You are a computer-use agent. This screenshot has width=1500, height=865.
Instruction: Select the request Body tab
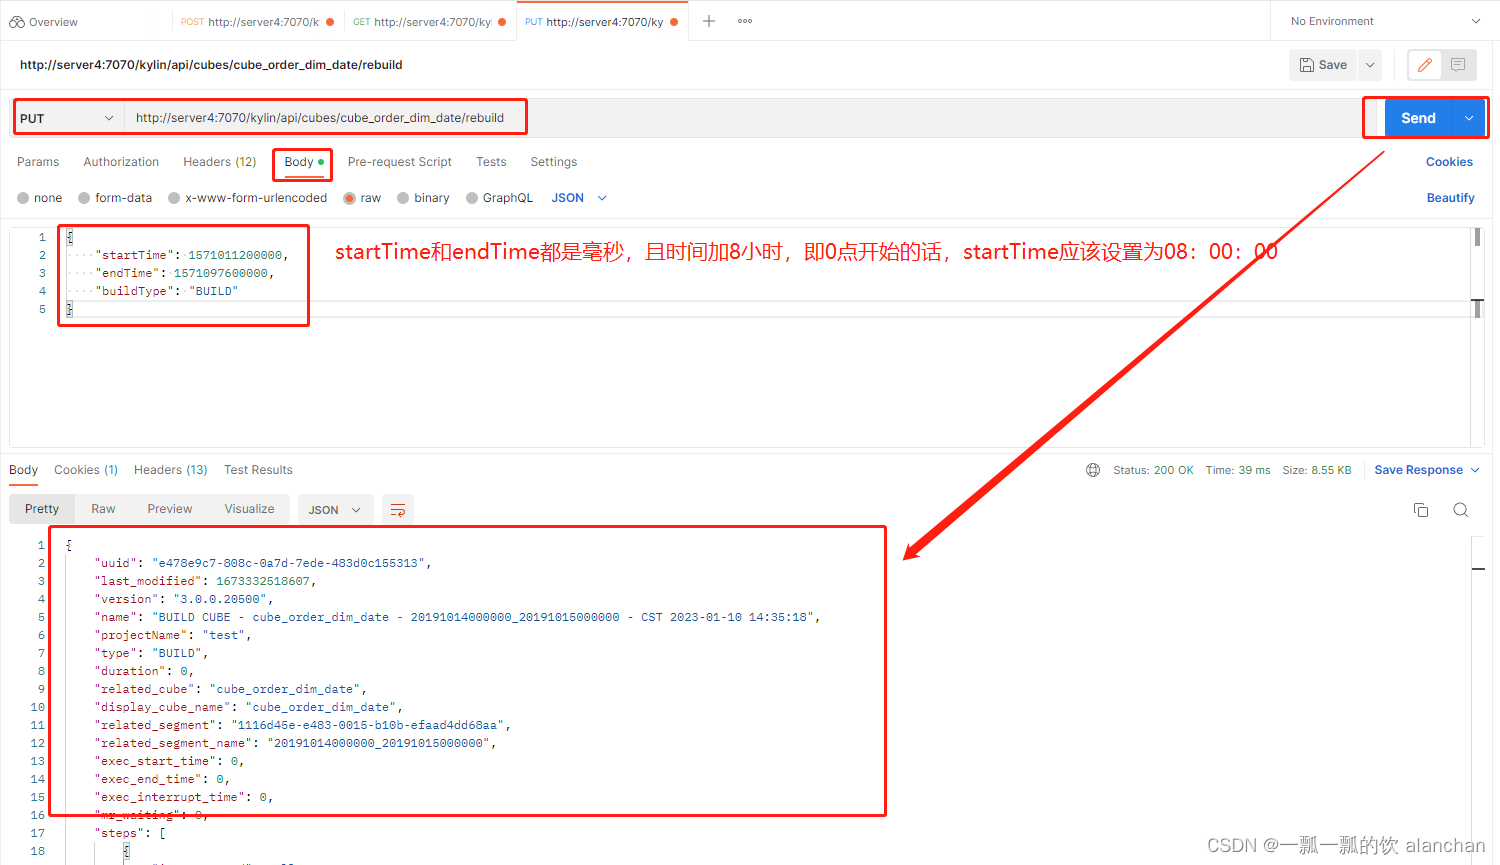[304, 162]
